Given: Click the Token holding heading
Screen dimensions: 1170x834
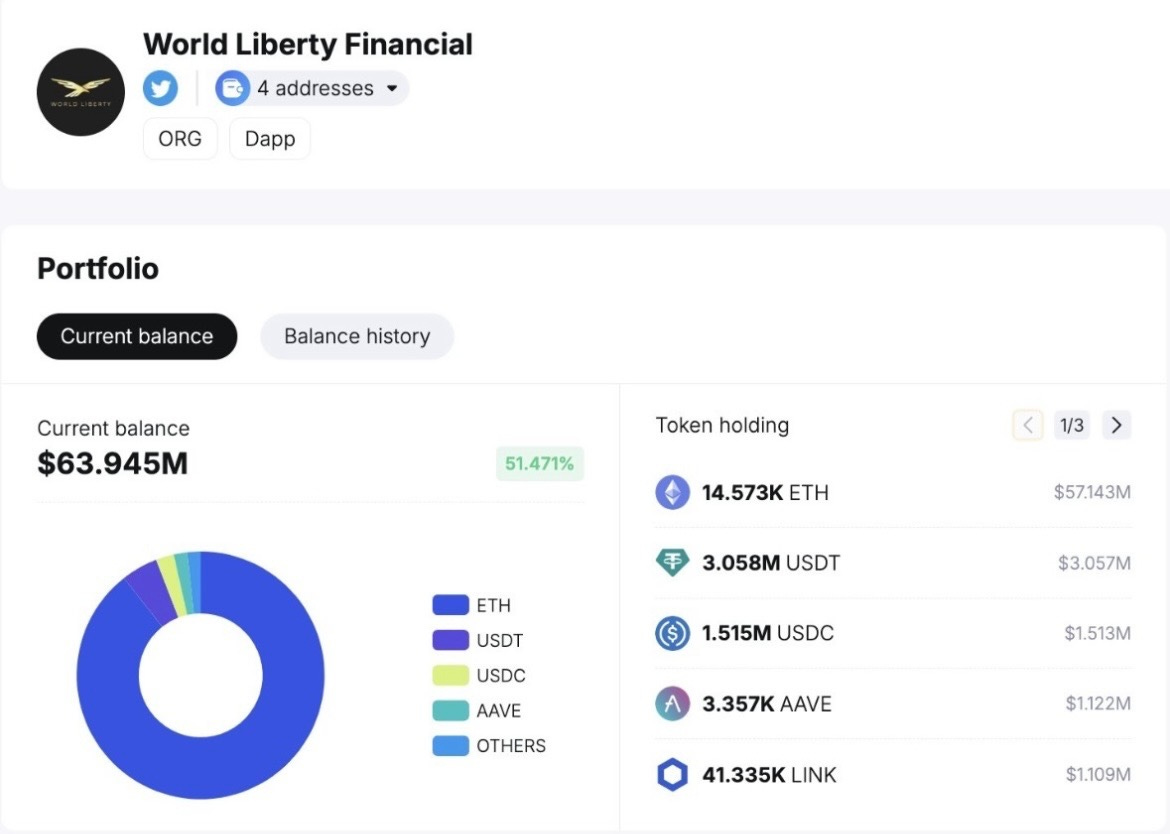Looking at the screenshot, I should click(722, 425).
